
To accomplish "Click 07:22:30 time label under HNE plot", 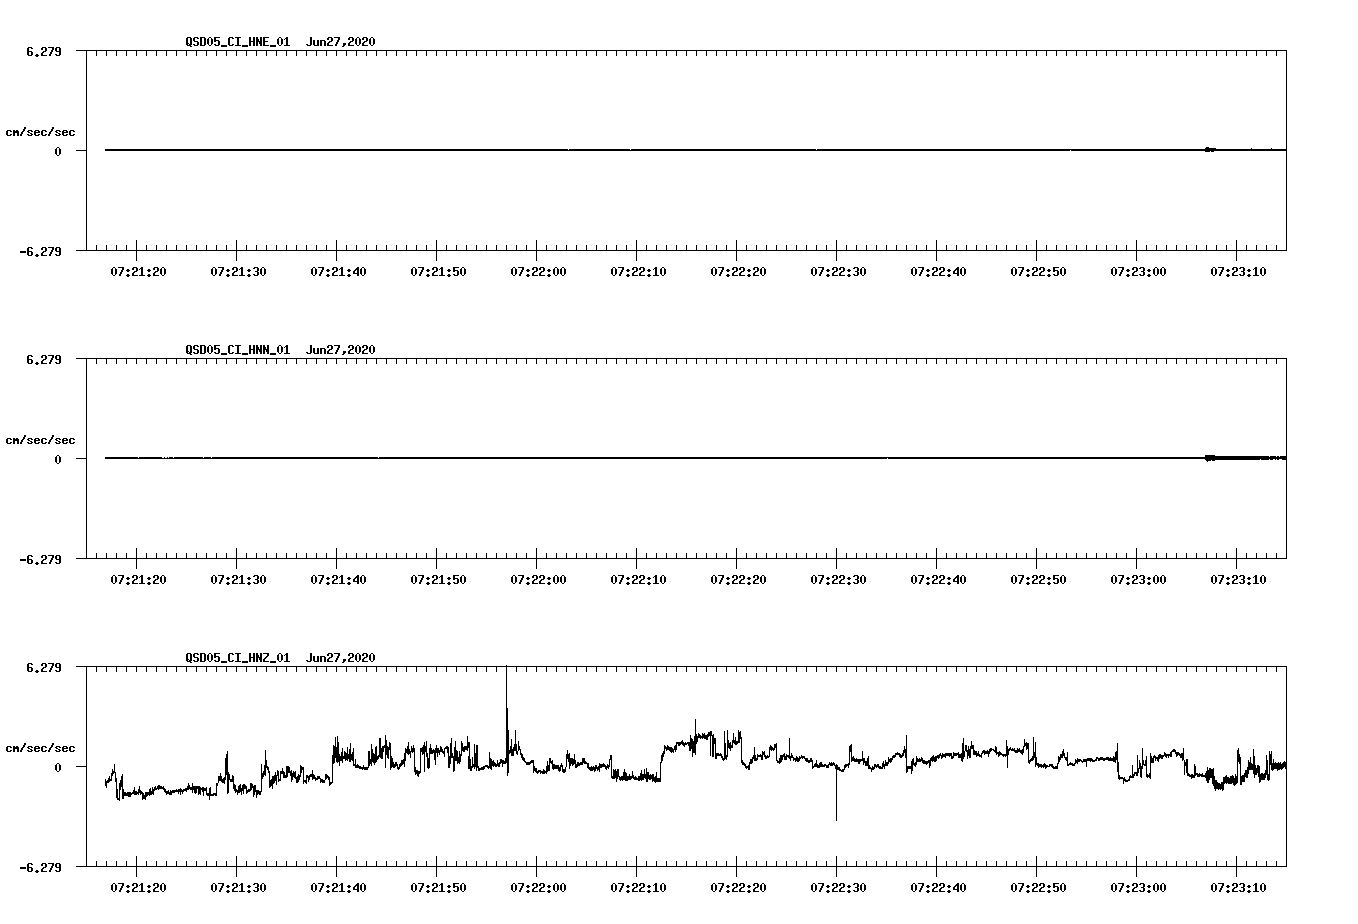I will point(838,271).
